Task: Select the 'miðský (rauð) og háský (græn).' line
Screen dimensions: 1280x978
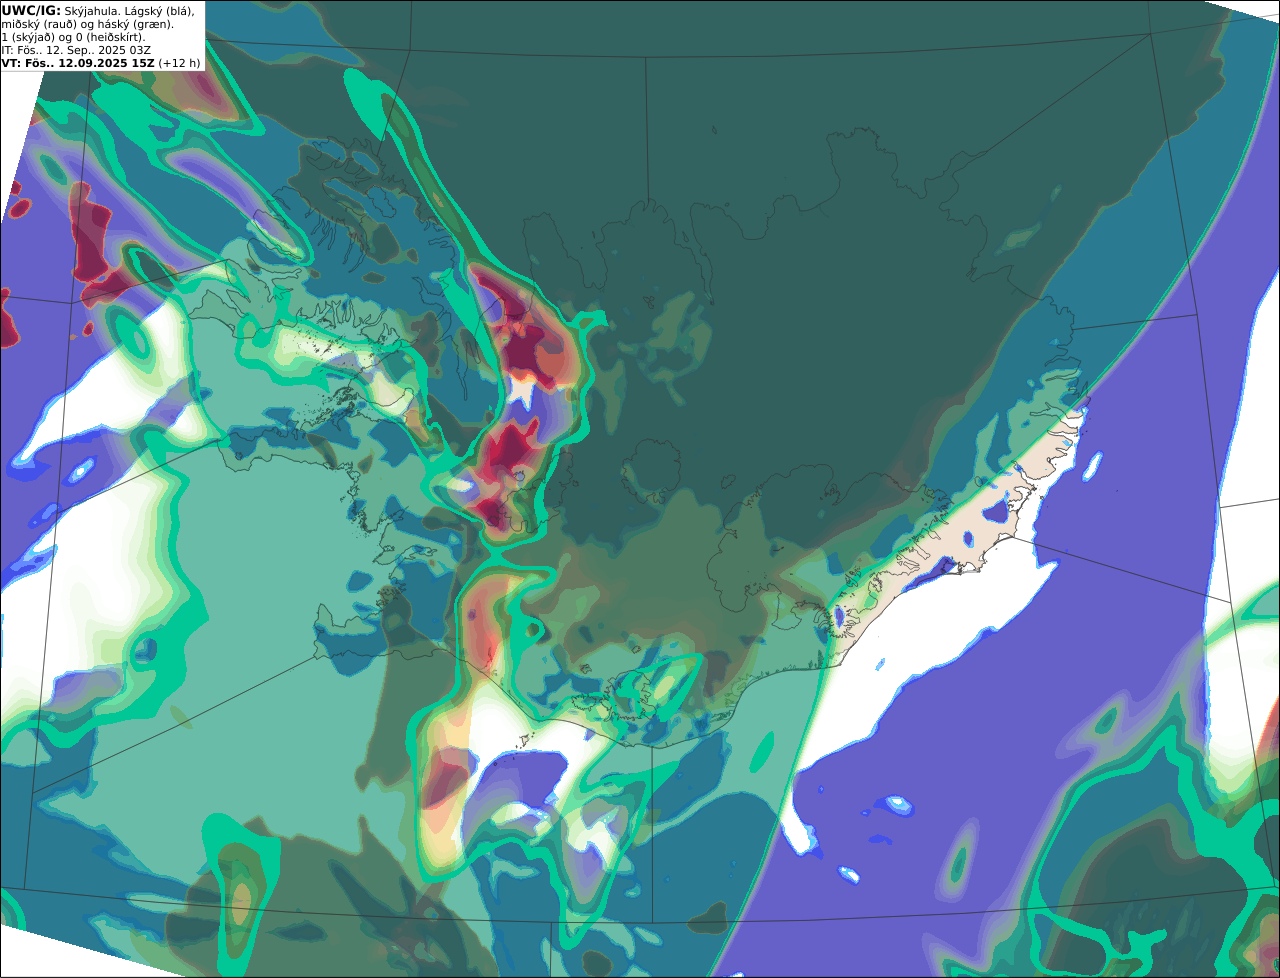Action: 87,23
